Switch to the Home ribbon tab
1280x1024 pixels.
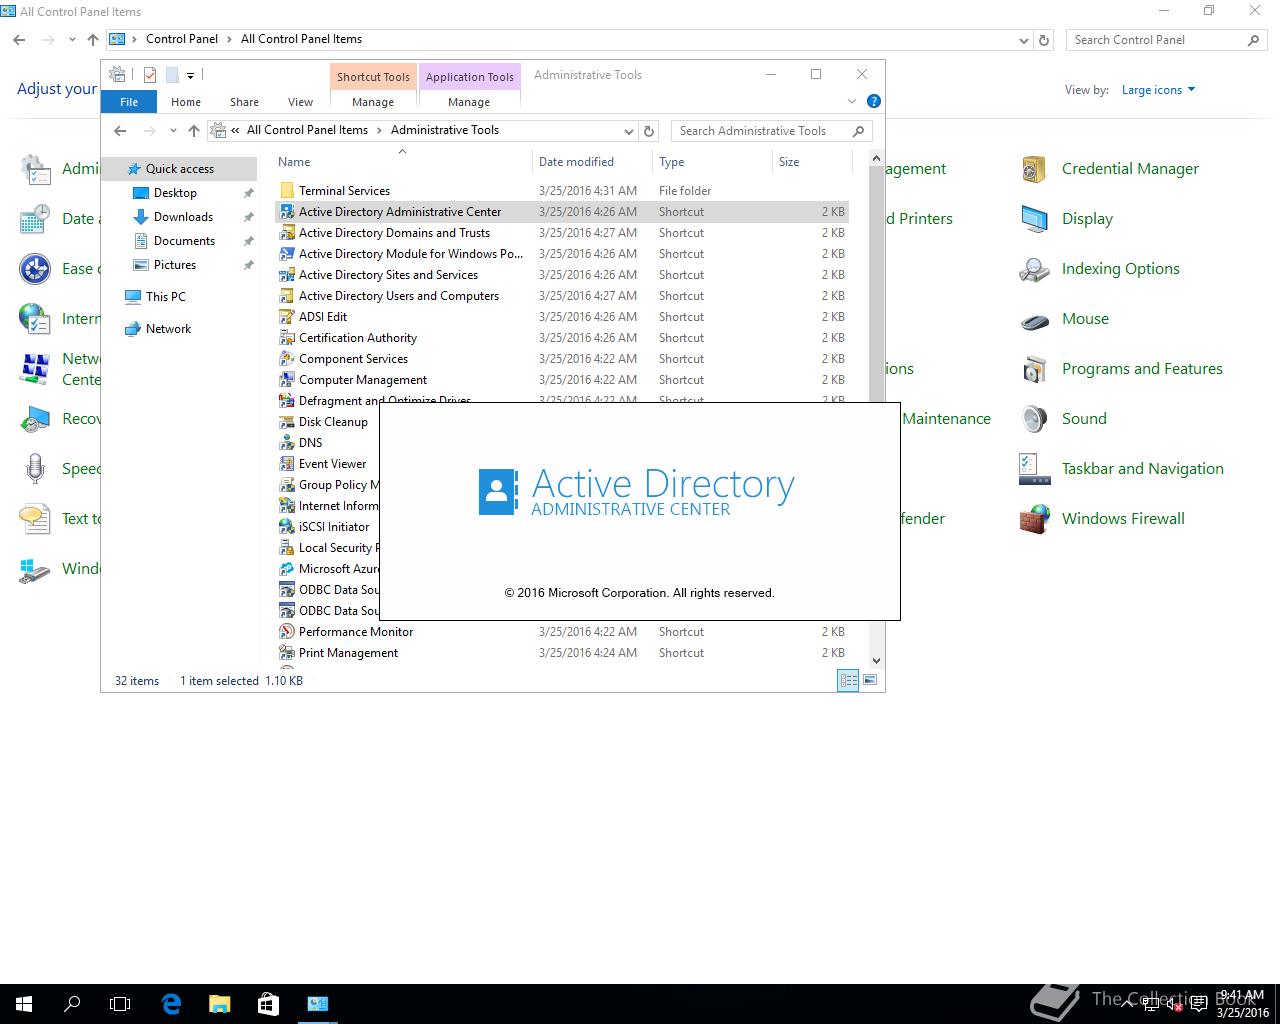click(x=186, y=102)
